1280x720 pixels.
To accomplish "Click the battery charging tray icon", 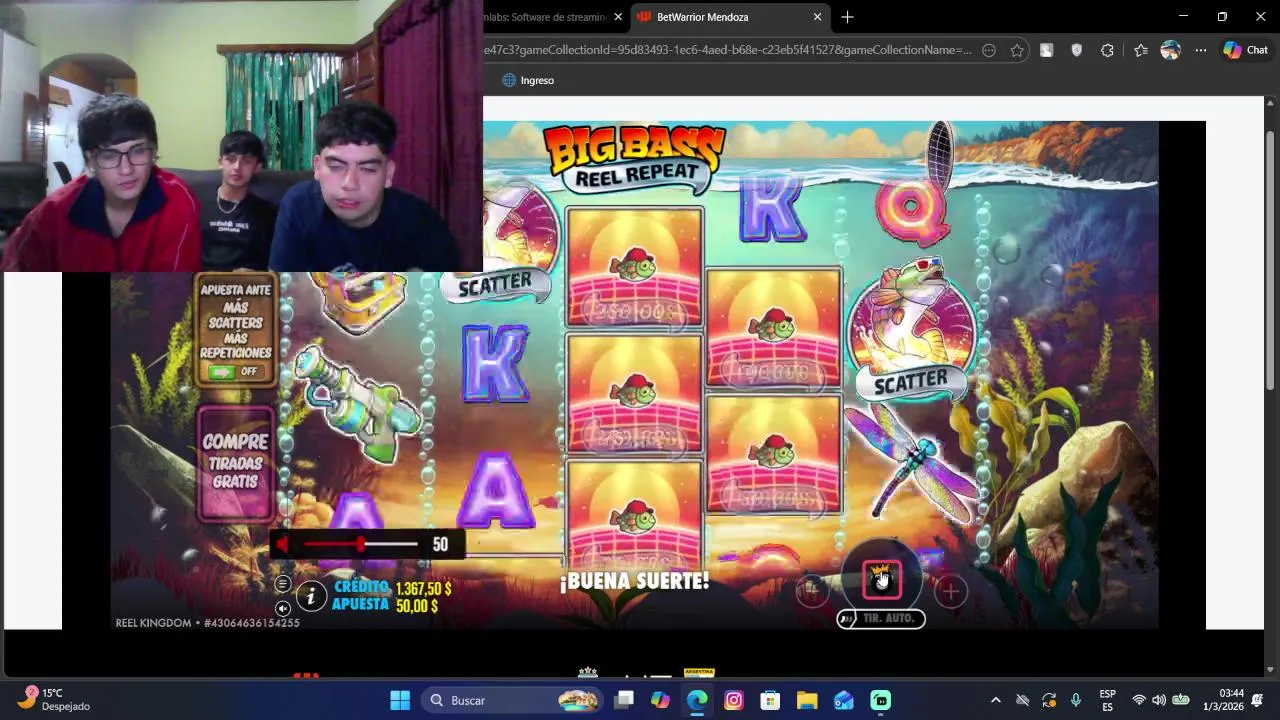I will pos(1181,700).
